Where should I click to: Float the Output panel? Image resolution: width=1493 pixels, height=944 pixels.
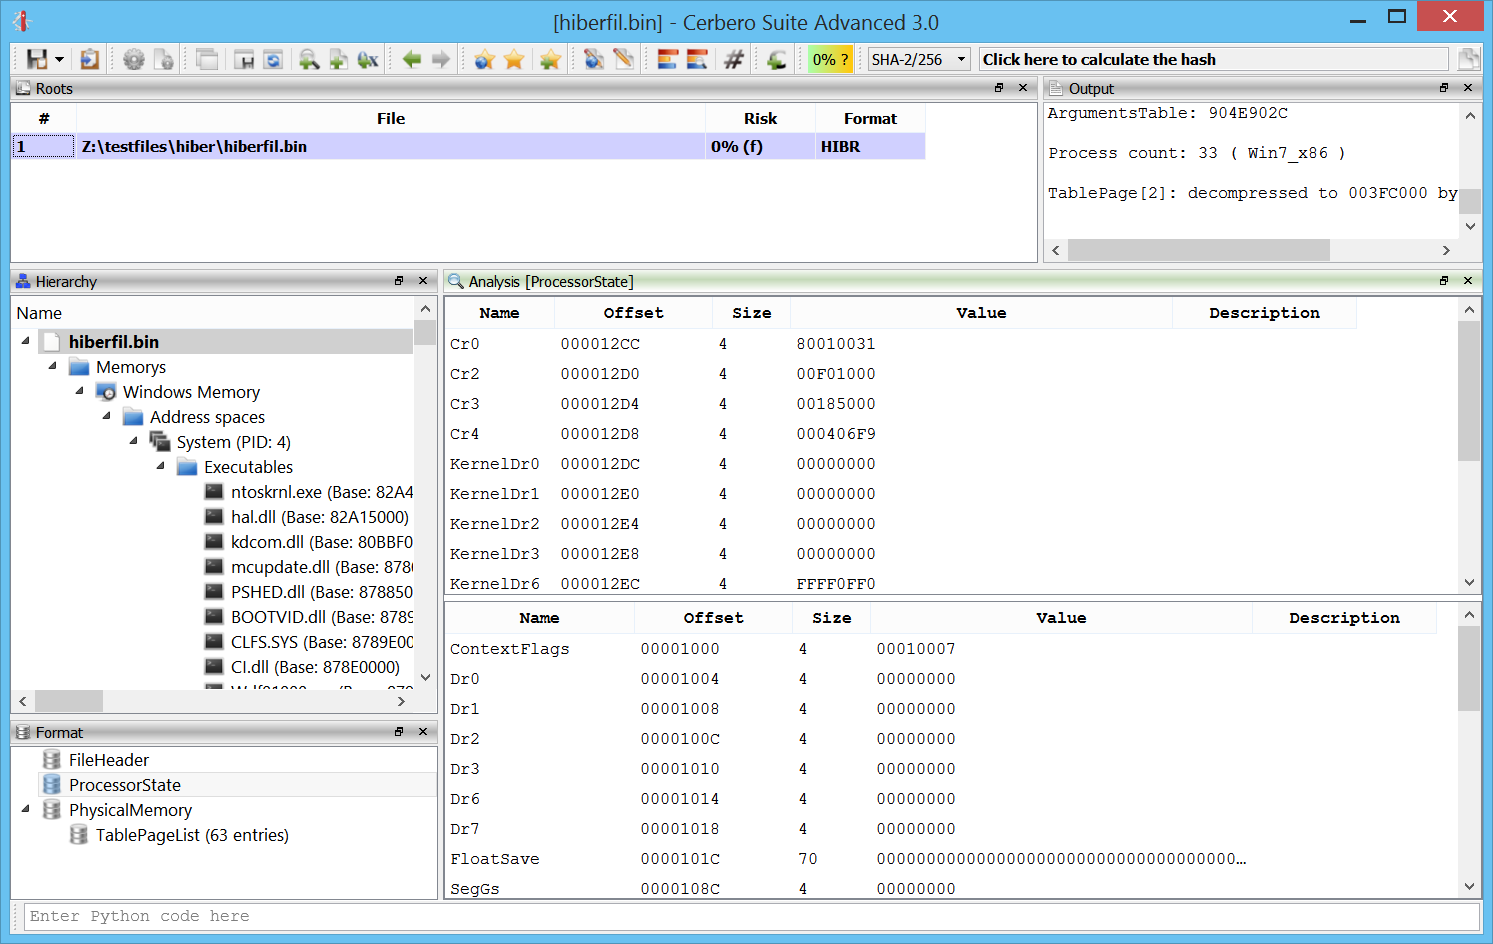point(1444,88)
